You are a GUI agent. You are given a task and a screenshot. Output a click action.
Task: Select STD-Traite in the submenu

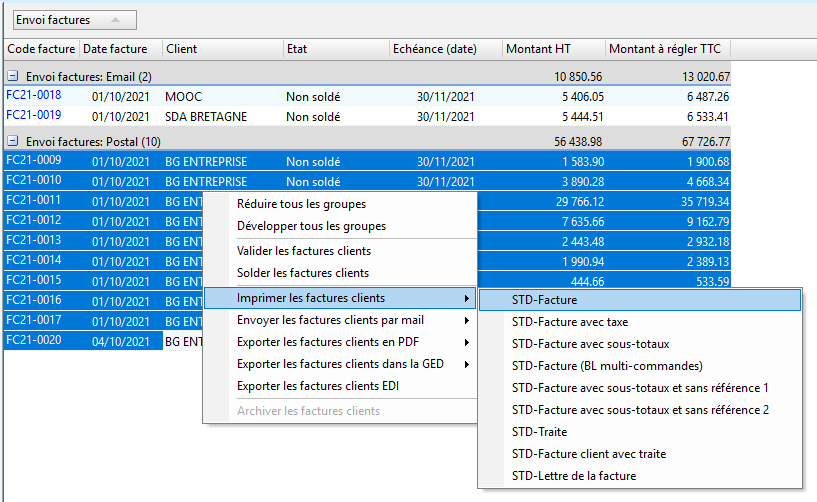click(539, 432)
